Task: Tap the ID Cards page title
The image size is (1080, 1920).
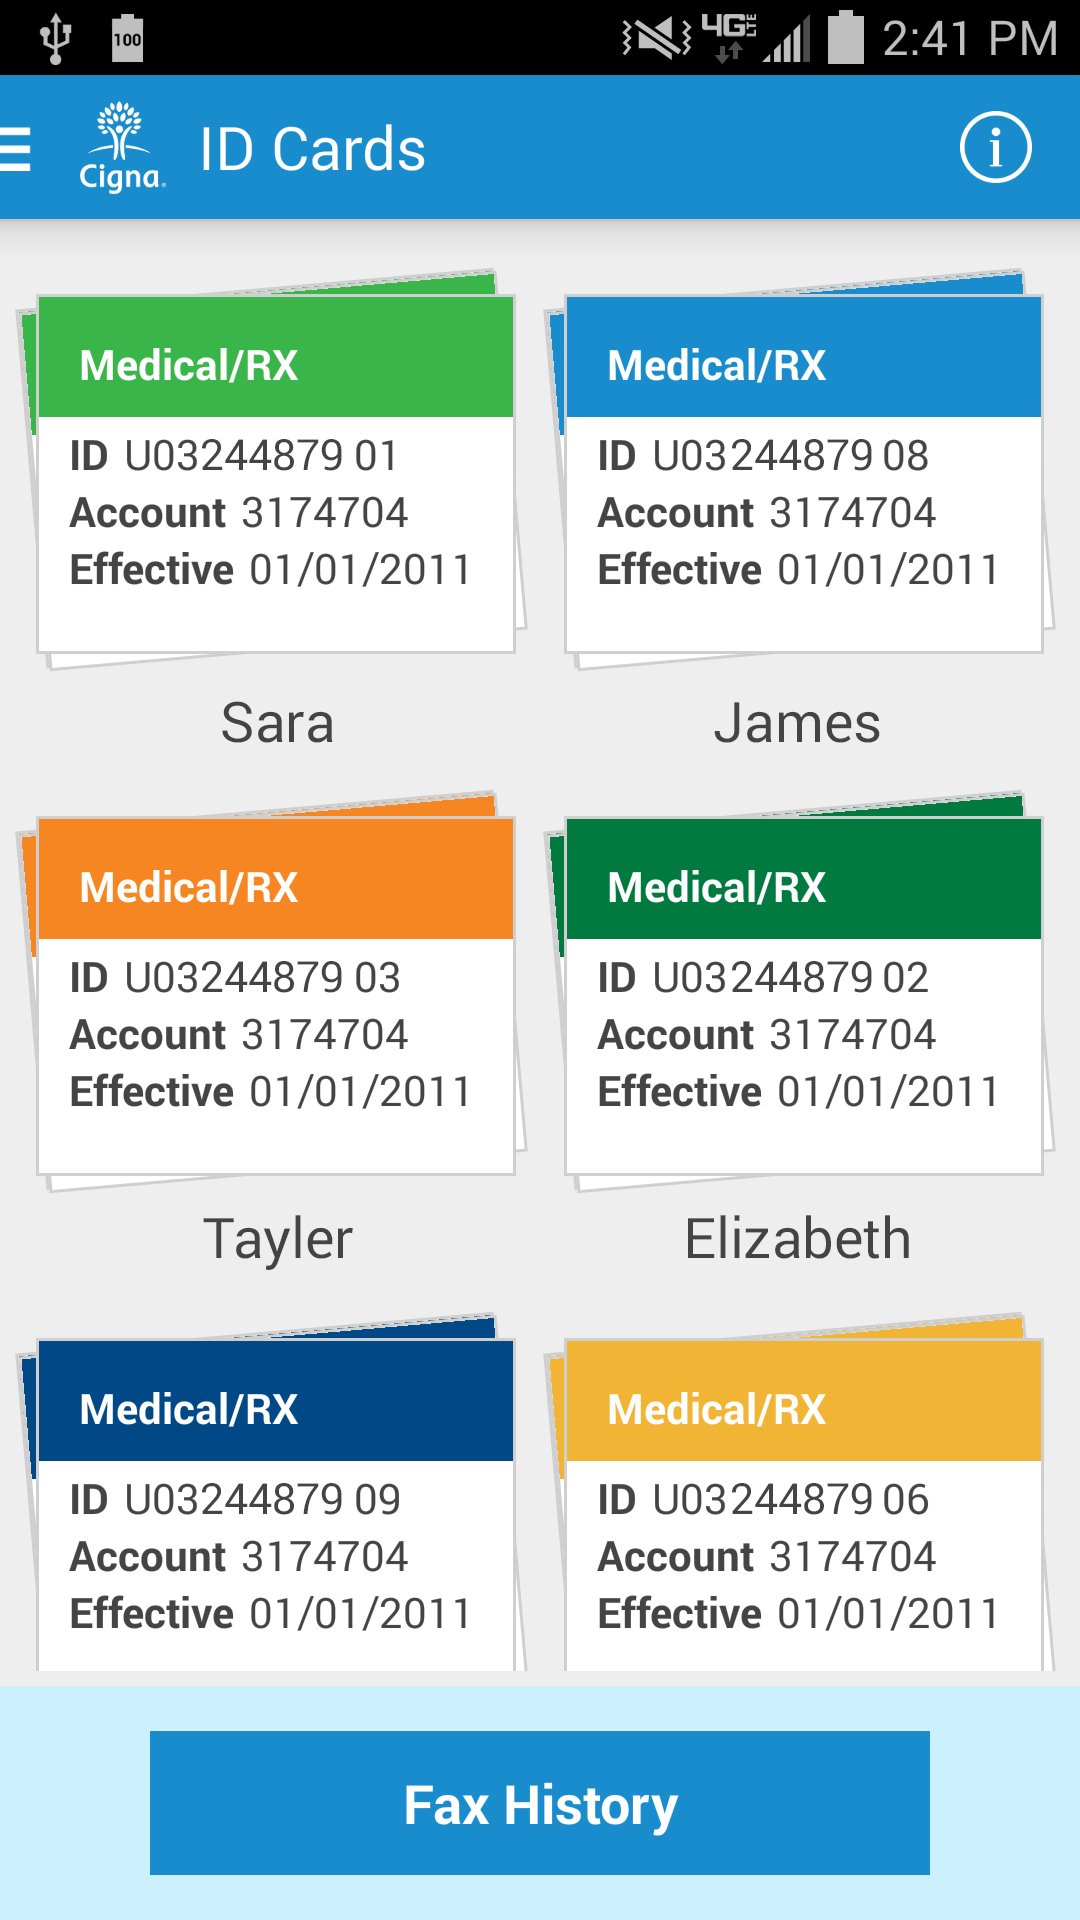Action: coord(313,149)
